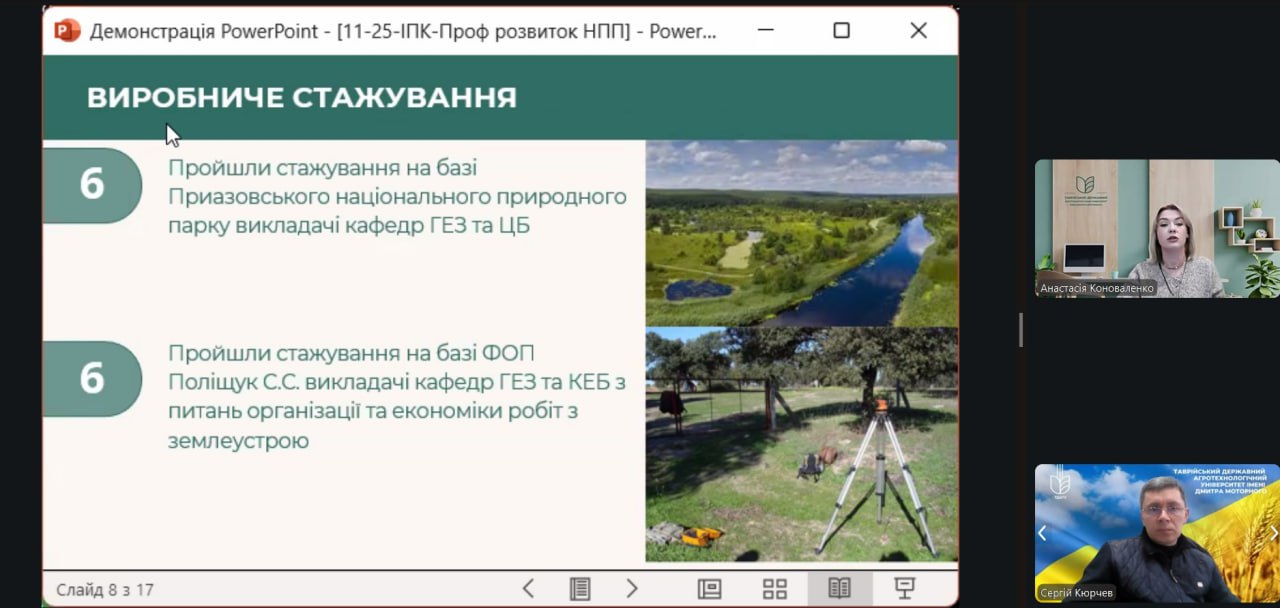
Task: Click the right arrow on Сергій Кюрчев tile
Action: tap(1273, 533)
